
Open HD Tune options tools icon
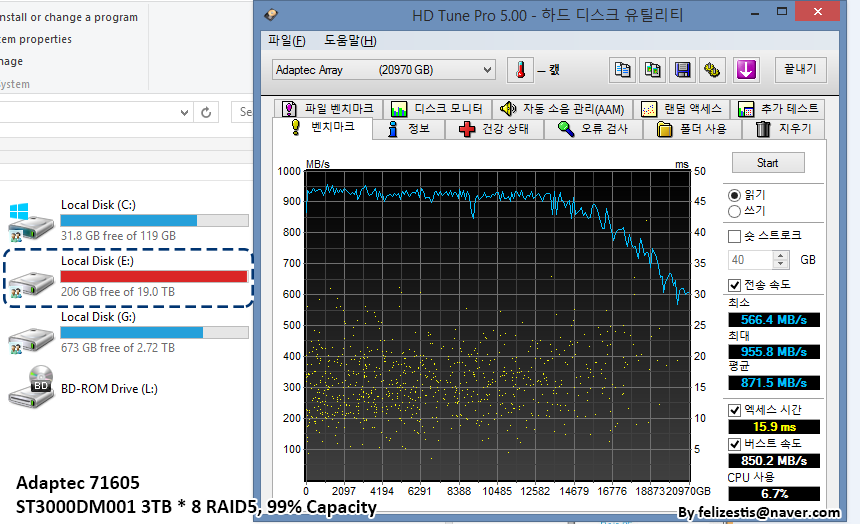click(712, 70)
